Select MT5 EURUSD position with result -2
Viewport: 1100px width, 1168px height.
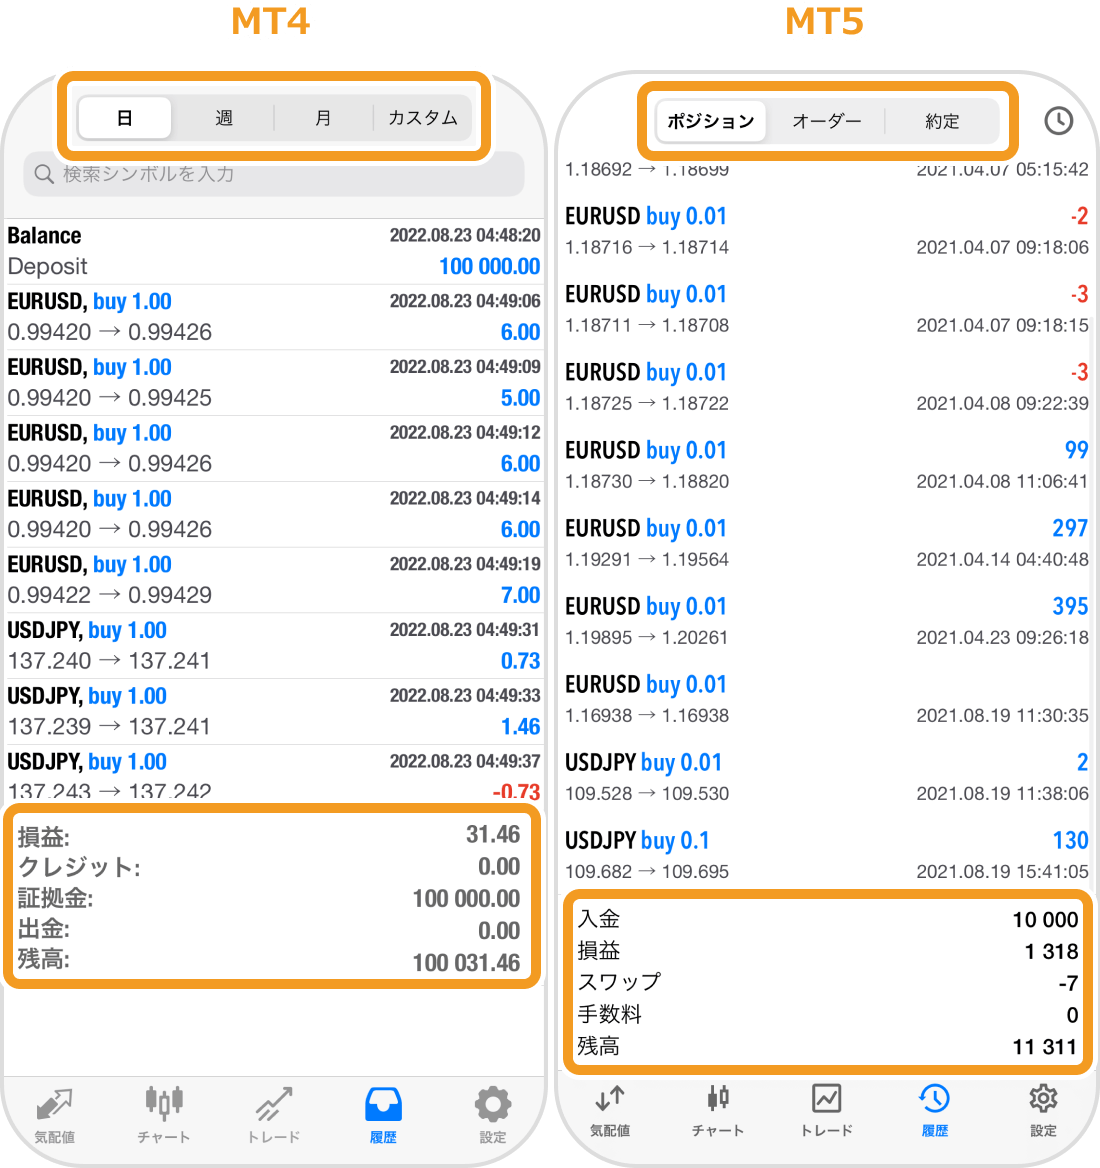827,231
